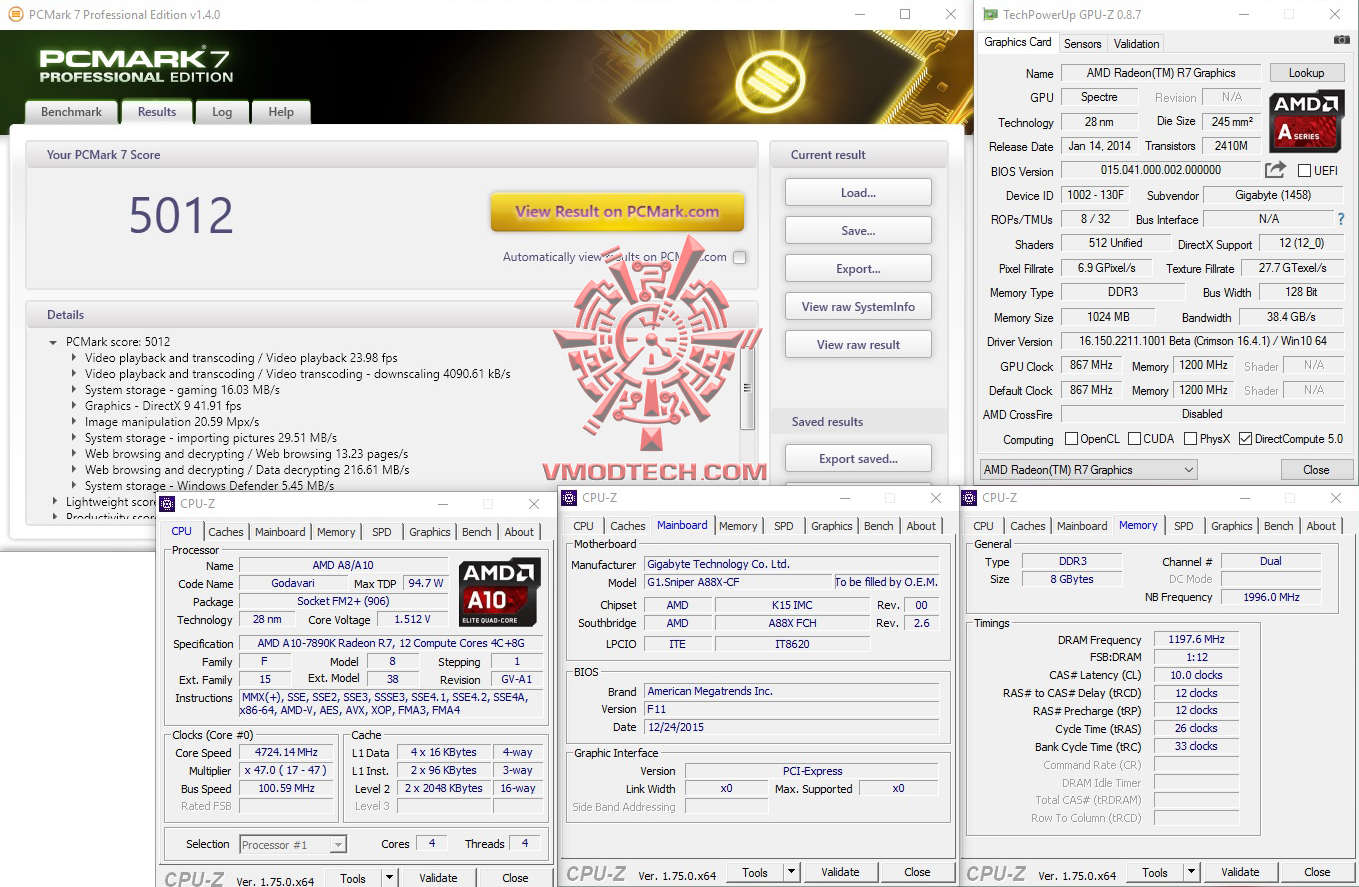Open the Processor #1 selection dropdown
This screenshot has height=887, width=1359.
point(293,844)
